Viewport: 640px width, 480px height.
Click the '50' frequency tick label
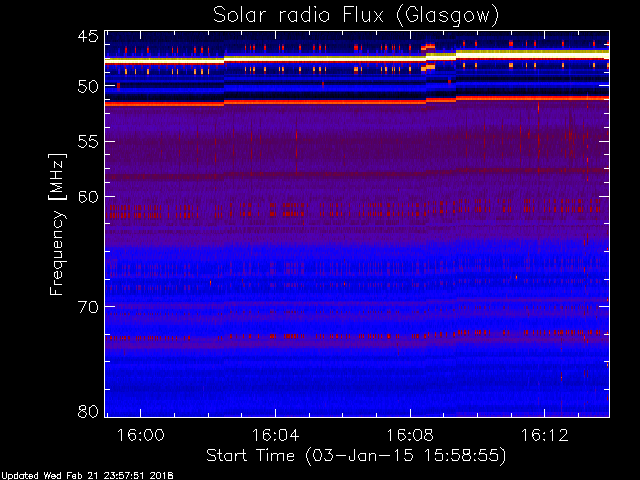tap(88, 87)
